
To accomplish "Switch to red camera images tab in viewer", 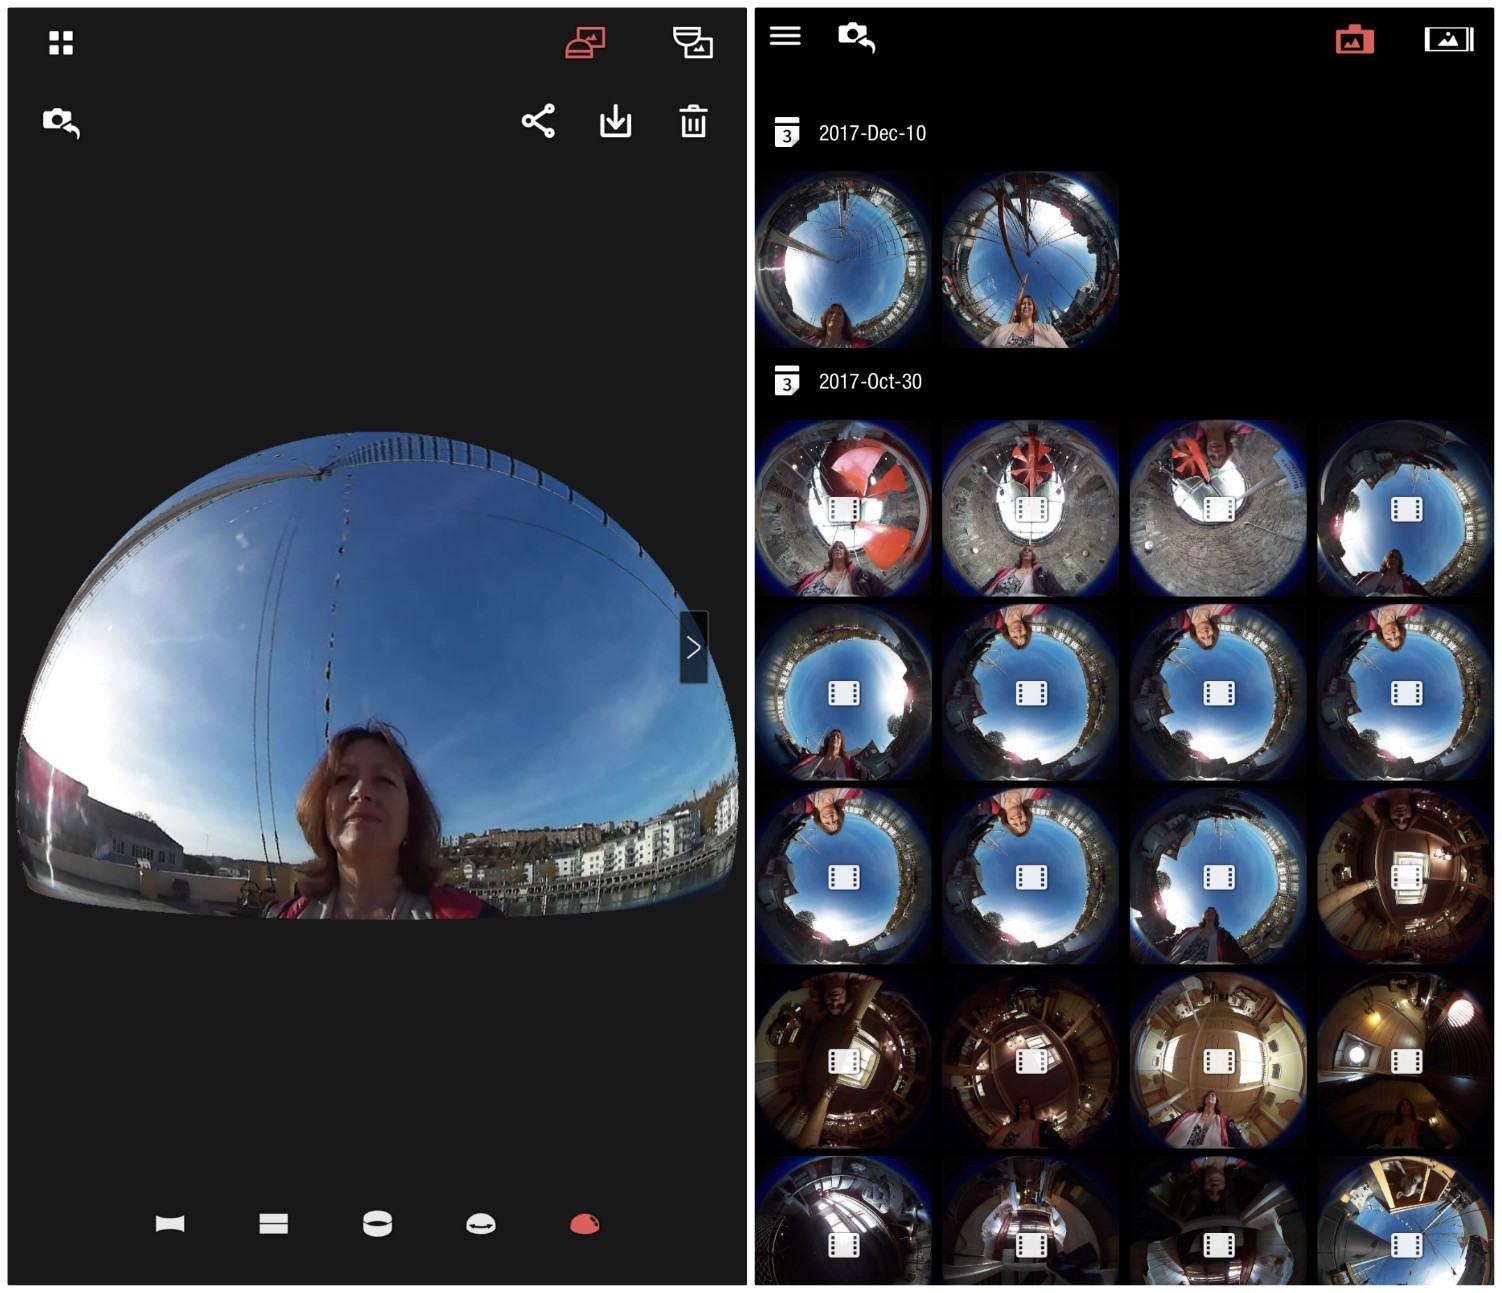I will pyautogui.click(x=585, y=42).
